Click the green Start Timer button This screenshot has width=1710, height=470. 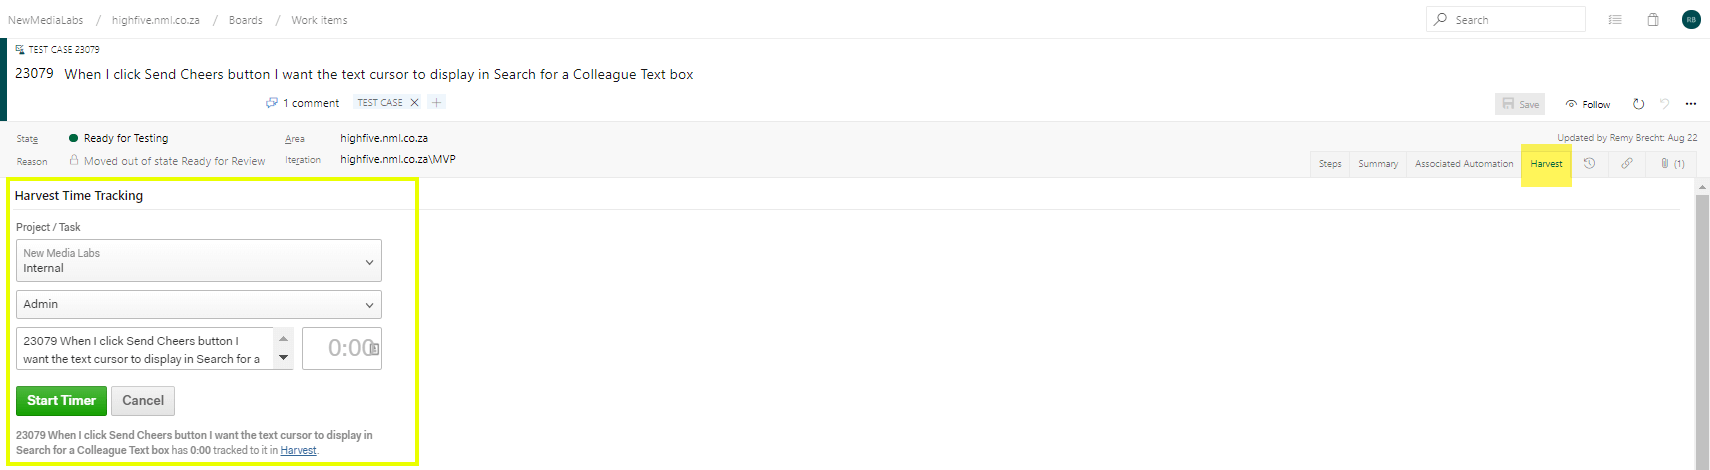tap(61, 401)
